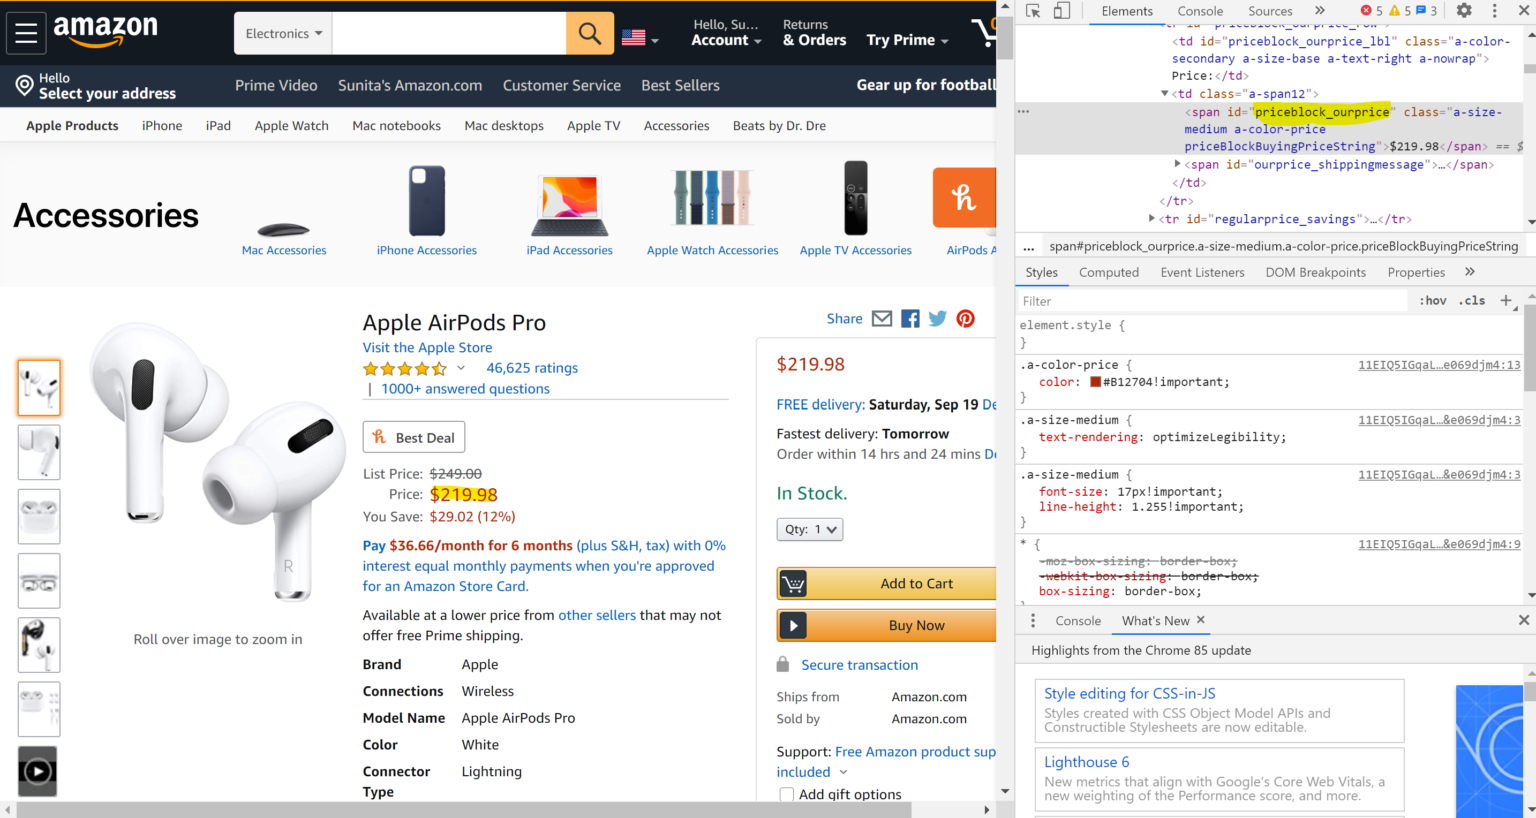Open the Console drawer tab

pos(1078,621)
